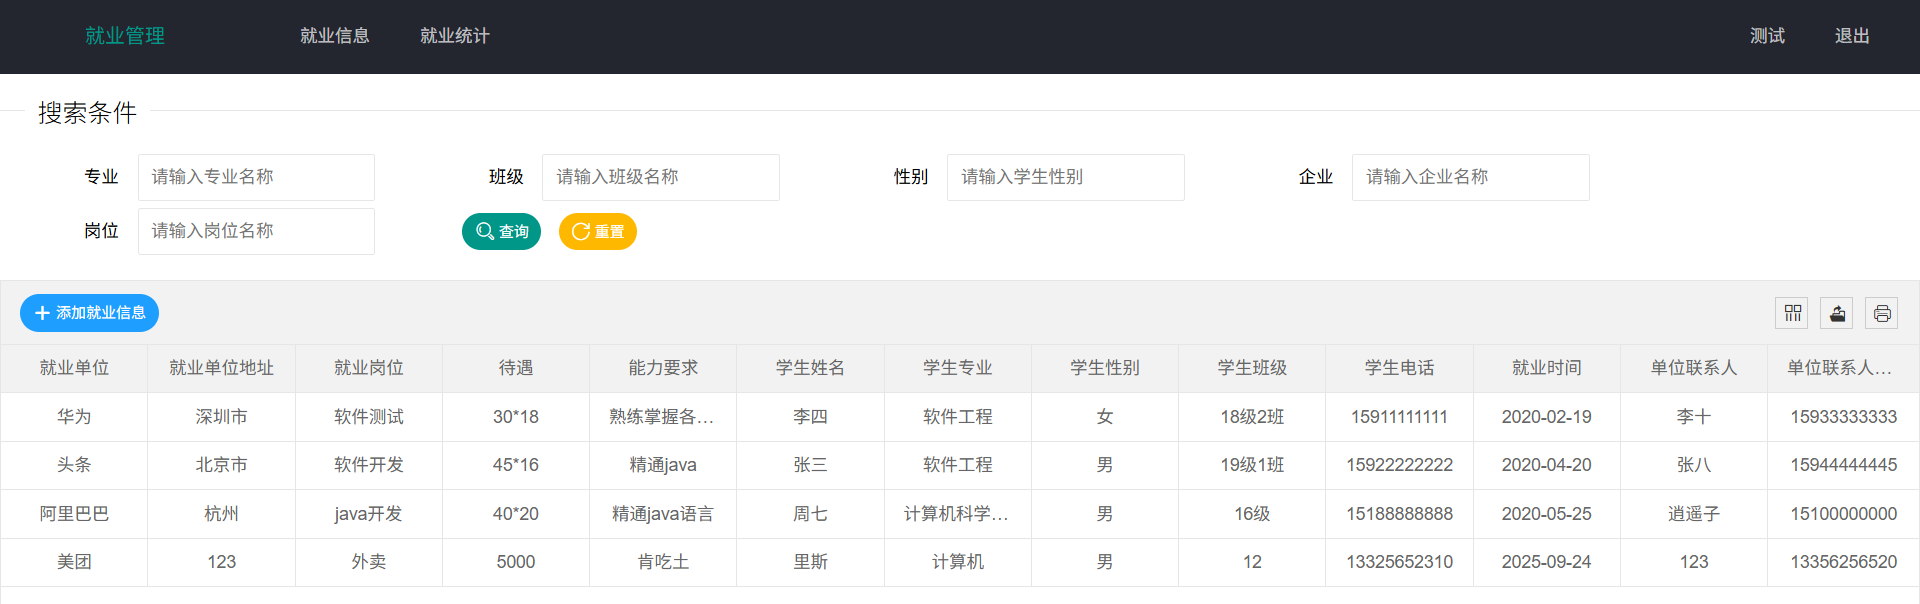Click the 就业单位 column header
The image size is (1920, 604).
tap(74, 368)
